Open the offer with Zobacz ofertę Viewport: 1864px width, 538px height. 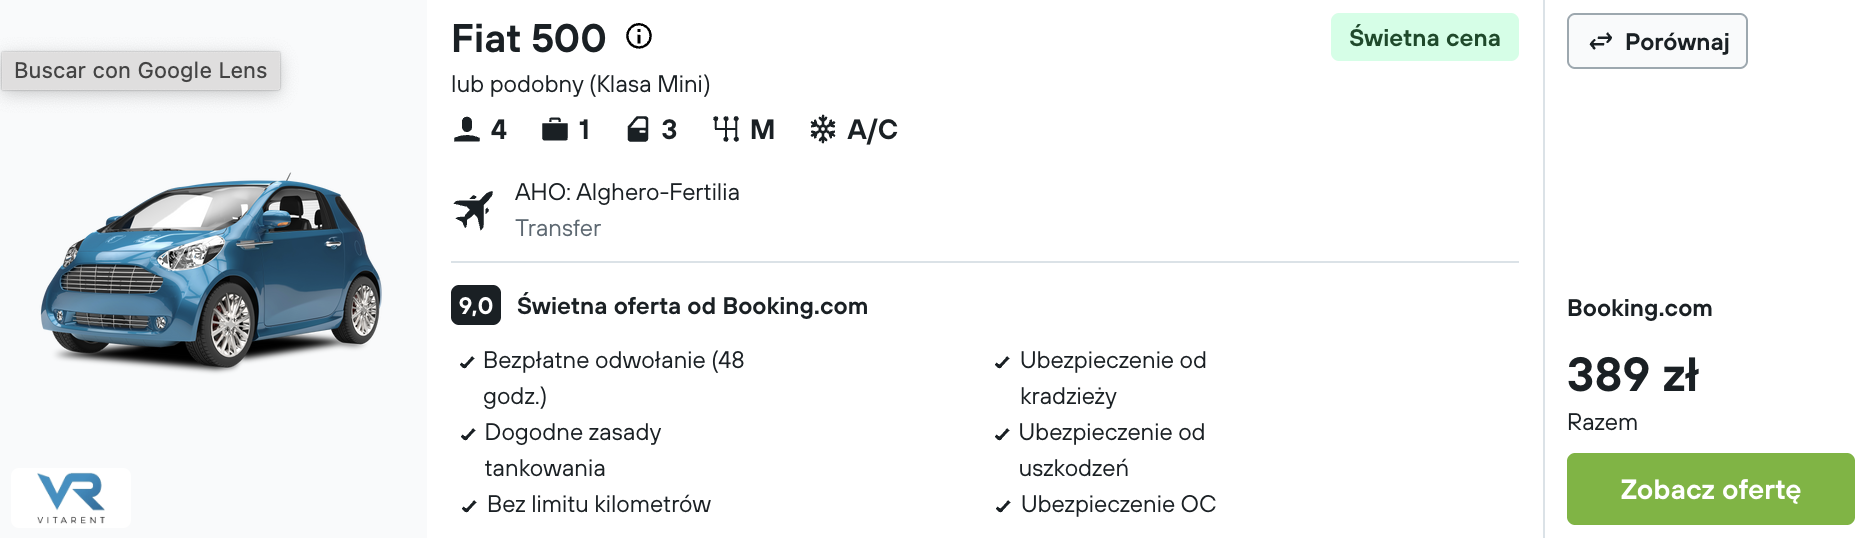1710,489
